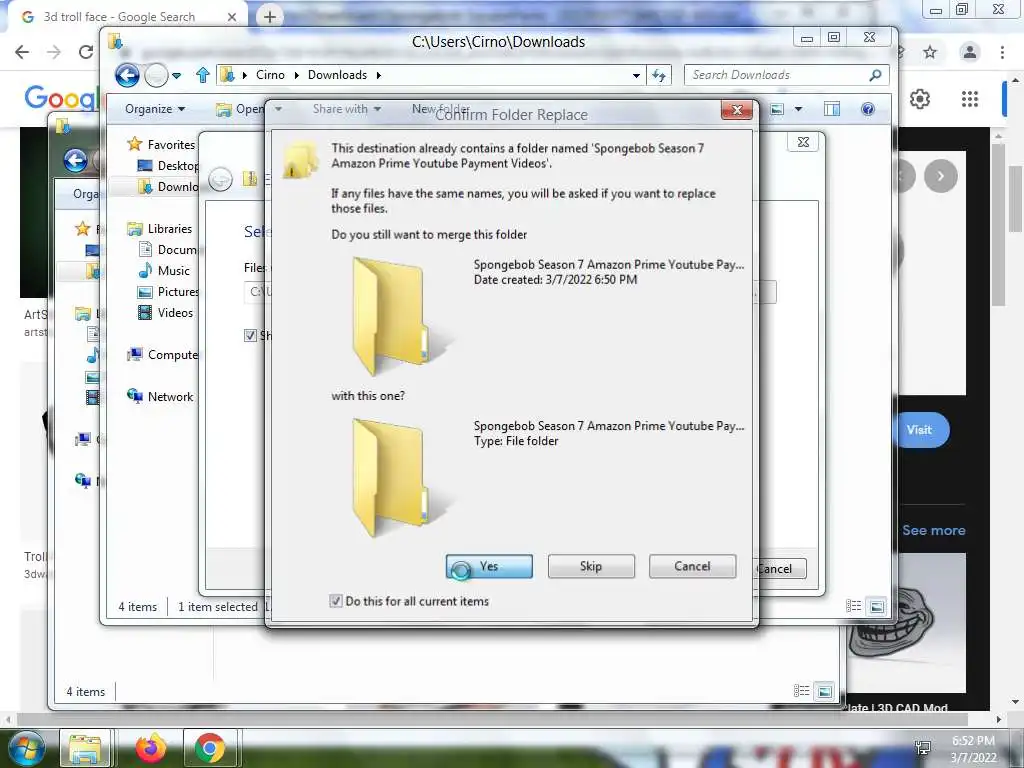Cancel the Confirm Folder Replace dialog
This screenshot has height=768, width=1024.
[692, 566]
